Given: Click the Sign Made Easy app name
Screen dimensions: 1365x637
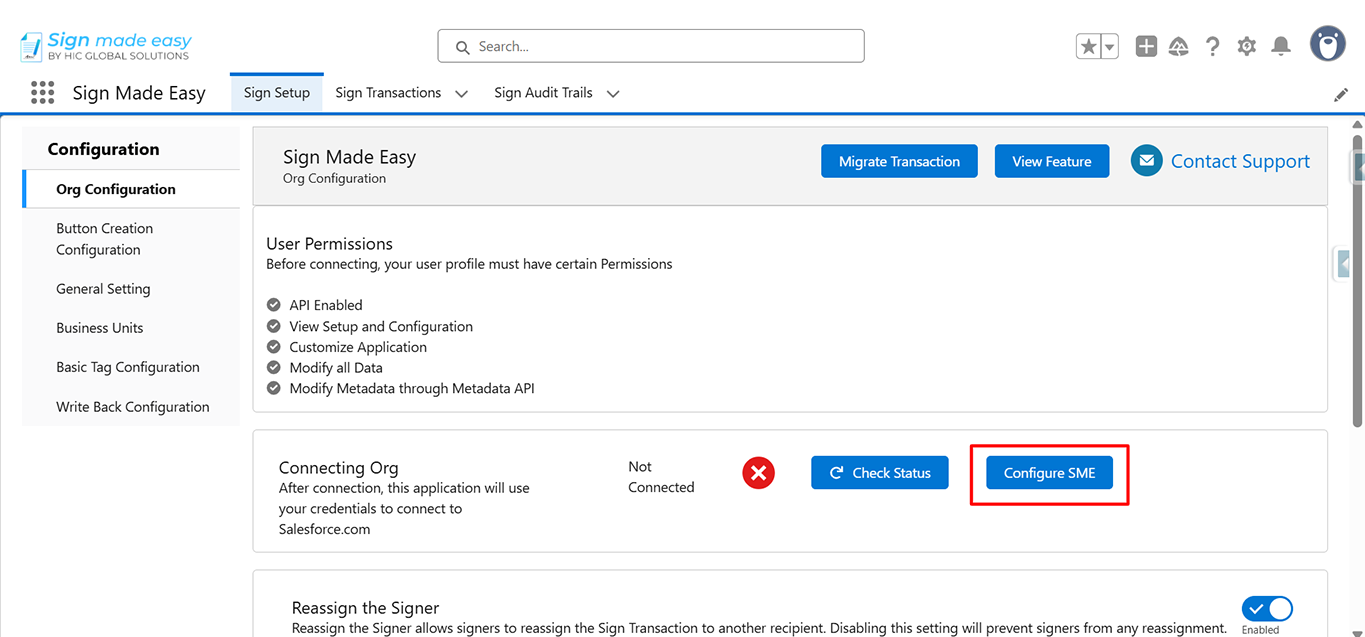Looking at the screenshot, I should (x=139, y=93).
